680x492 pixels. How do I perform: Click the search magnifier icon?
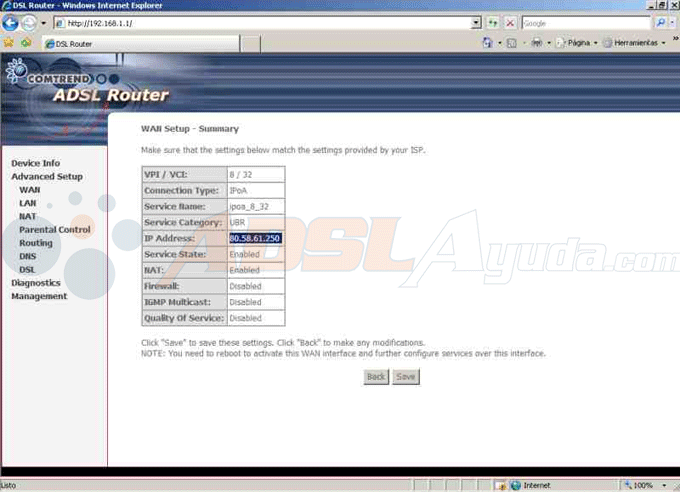click(660, 22)
